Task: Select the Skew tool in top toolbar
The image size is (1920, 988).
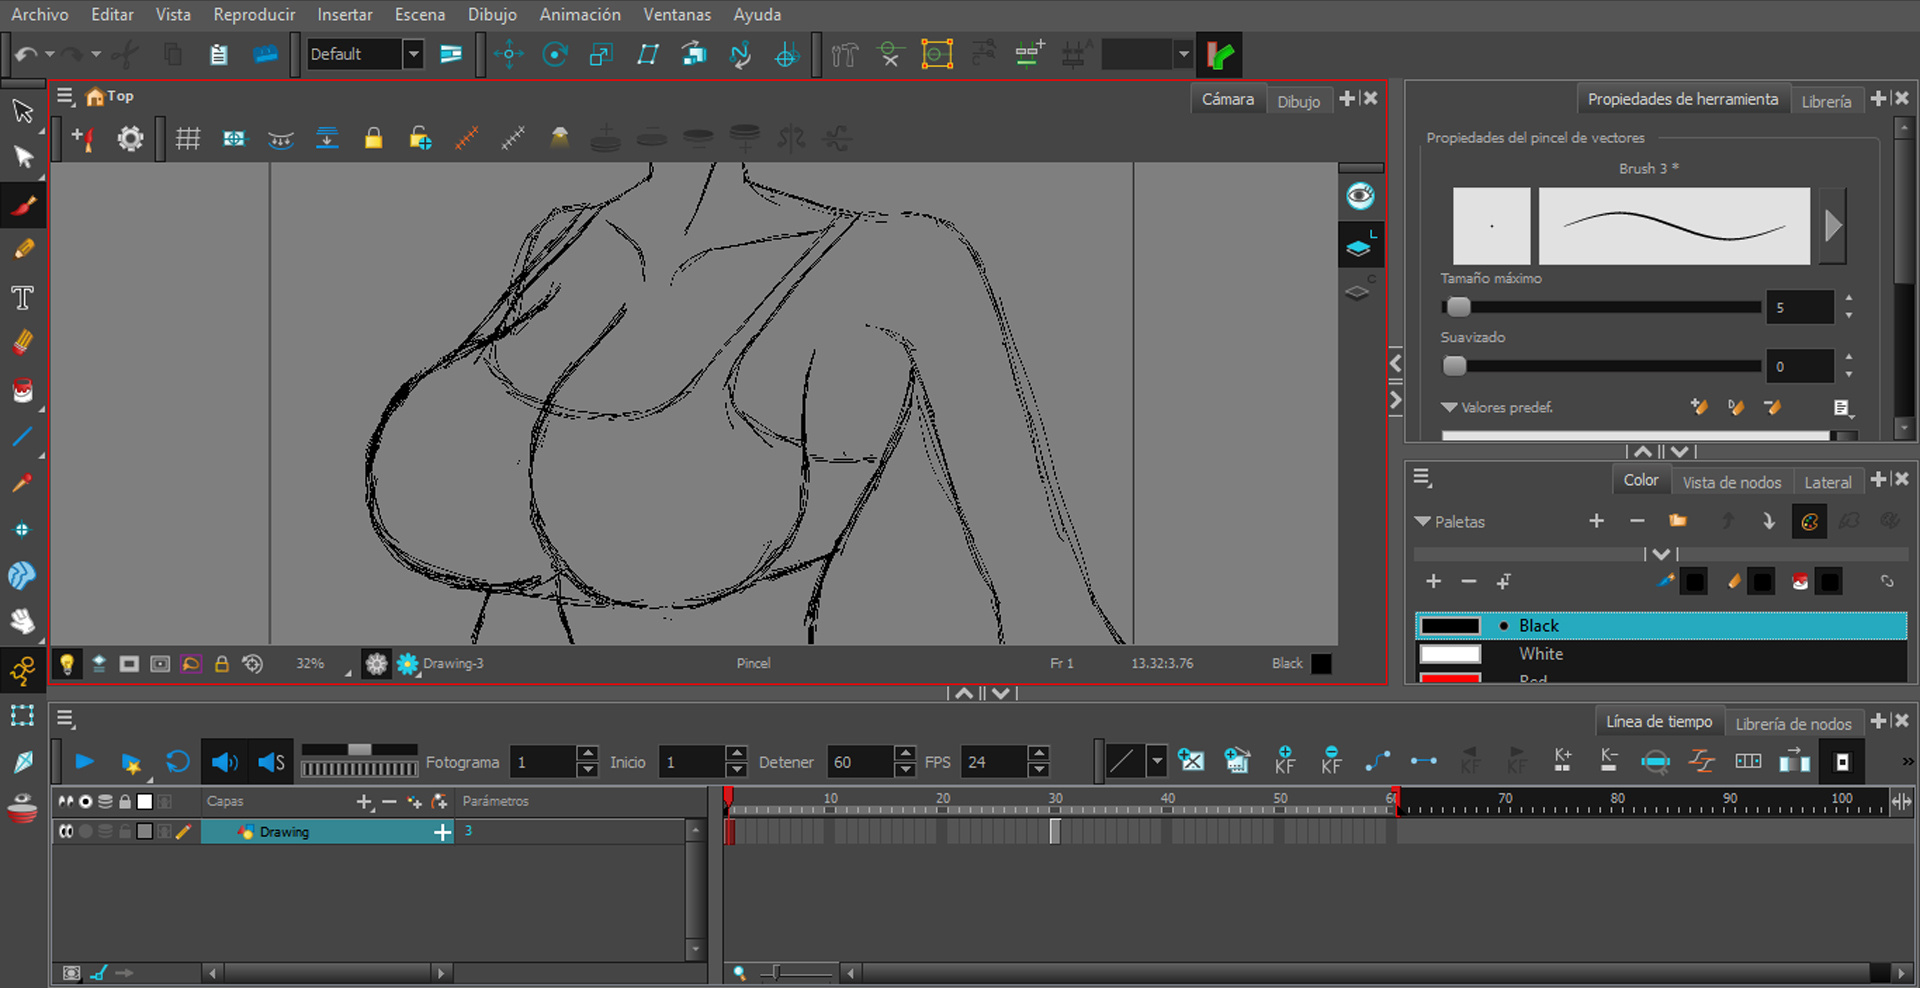Action: [x=648, y=55]
